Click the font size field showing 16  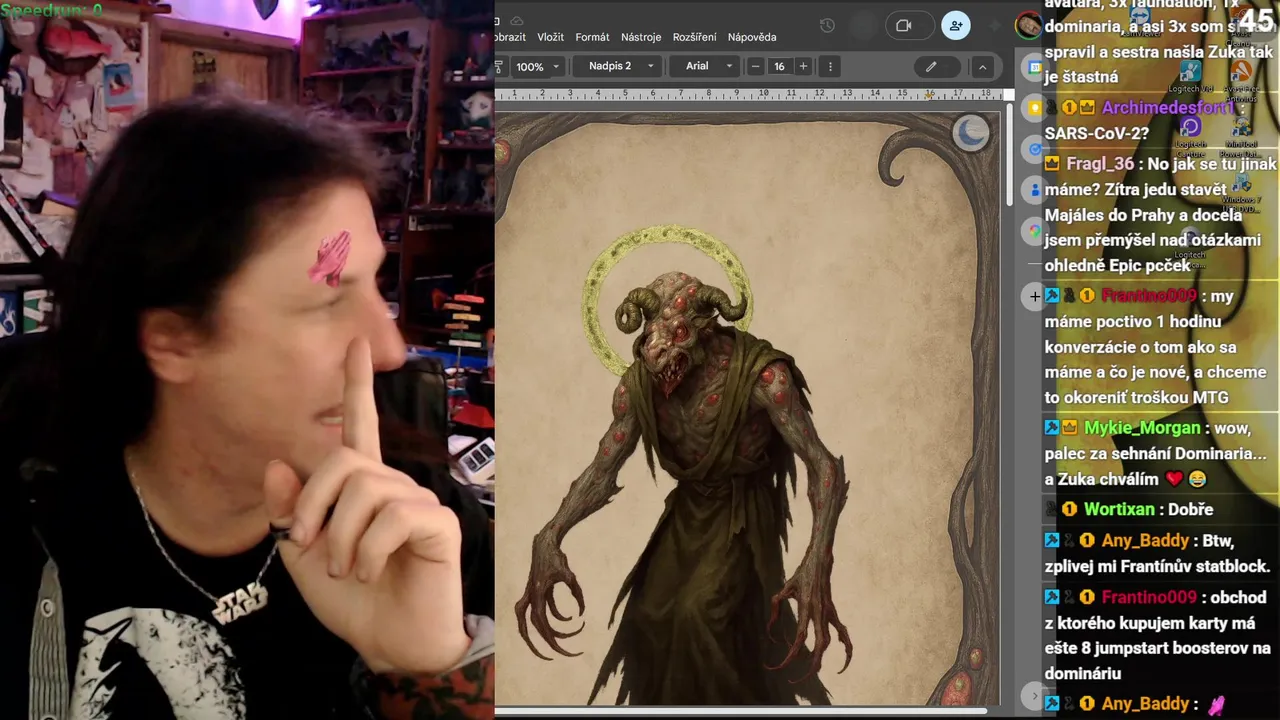coord(779,66)
